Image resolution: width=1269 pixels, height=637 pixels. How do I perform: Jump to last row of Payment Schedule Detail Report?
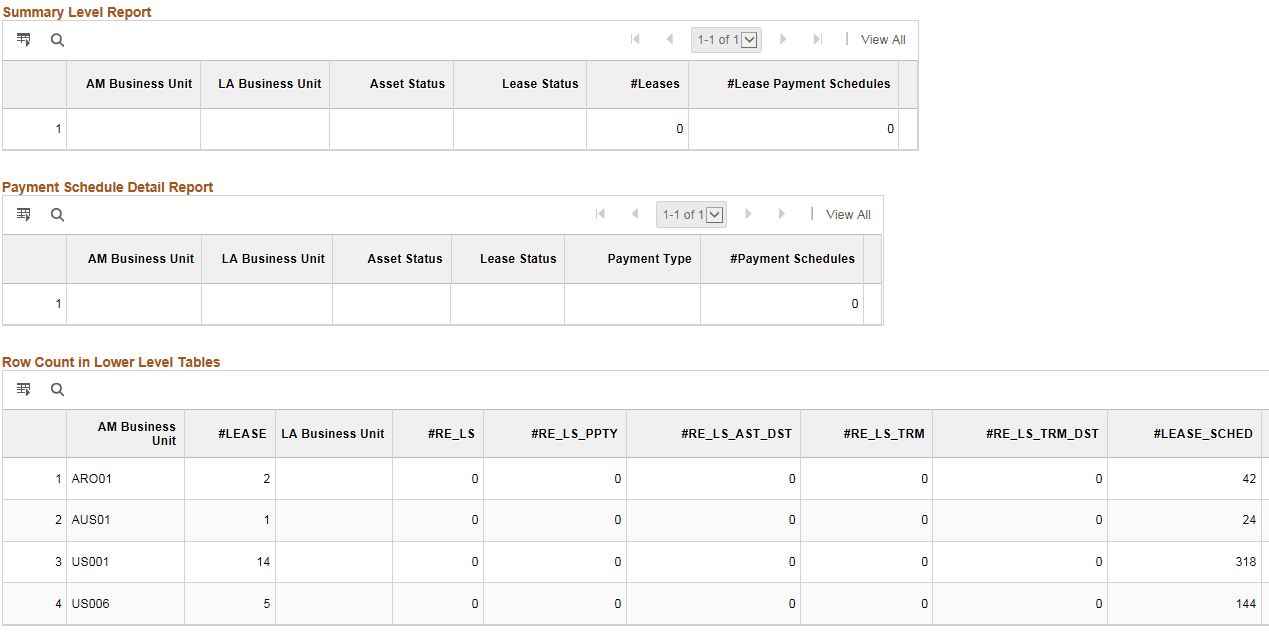pyautogui.click(x=782, y=214)
